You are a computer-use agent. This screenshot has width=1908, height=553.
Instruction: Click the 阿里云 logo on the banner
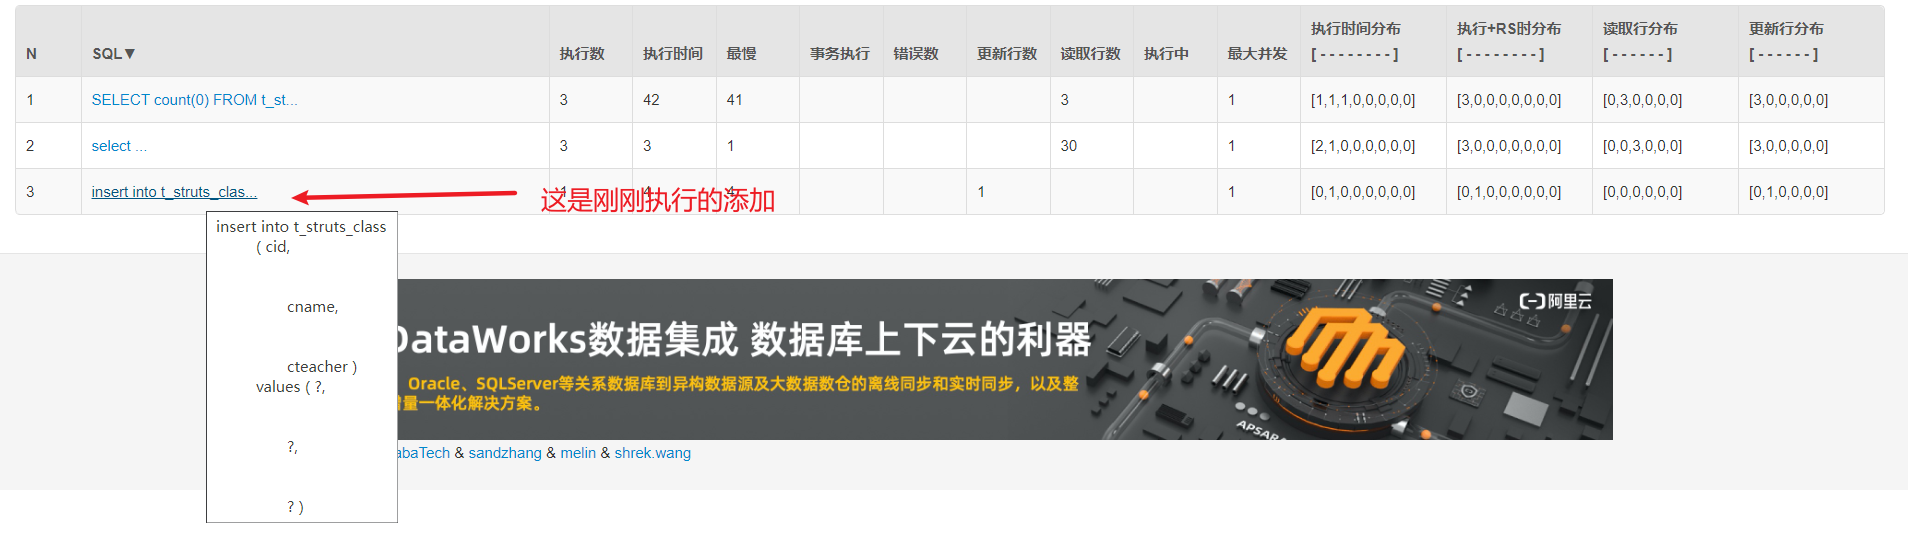[x=1555, y=301]
